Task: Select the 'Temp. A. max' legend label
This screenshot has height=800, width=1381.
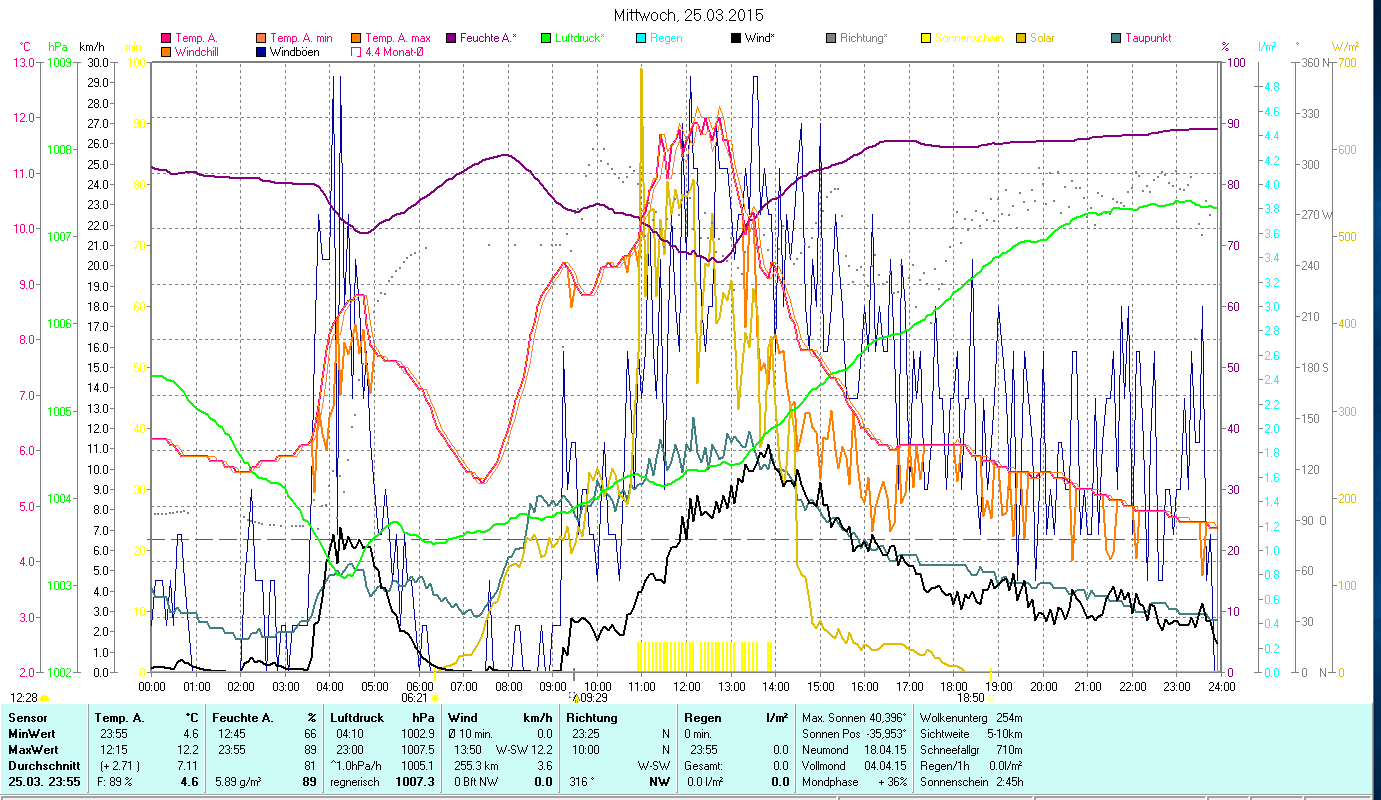Action: click(x=397, y=39)
